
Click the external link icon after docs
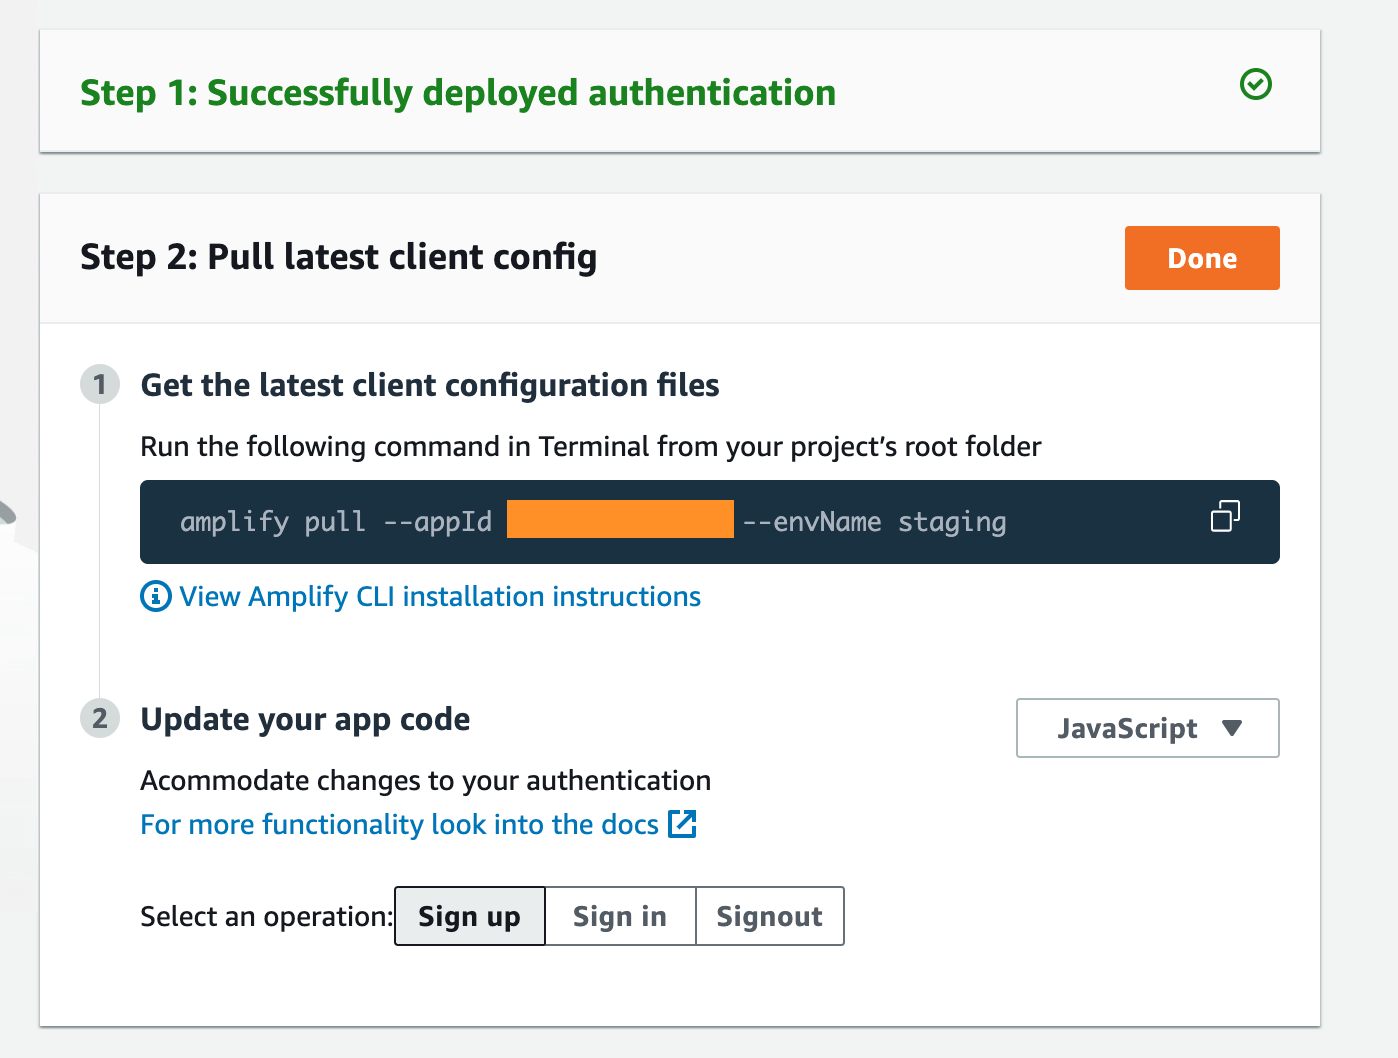pos(682,824)
